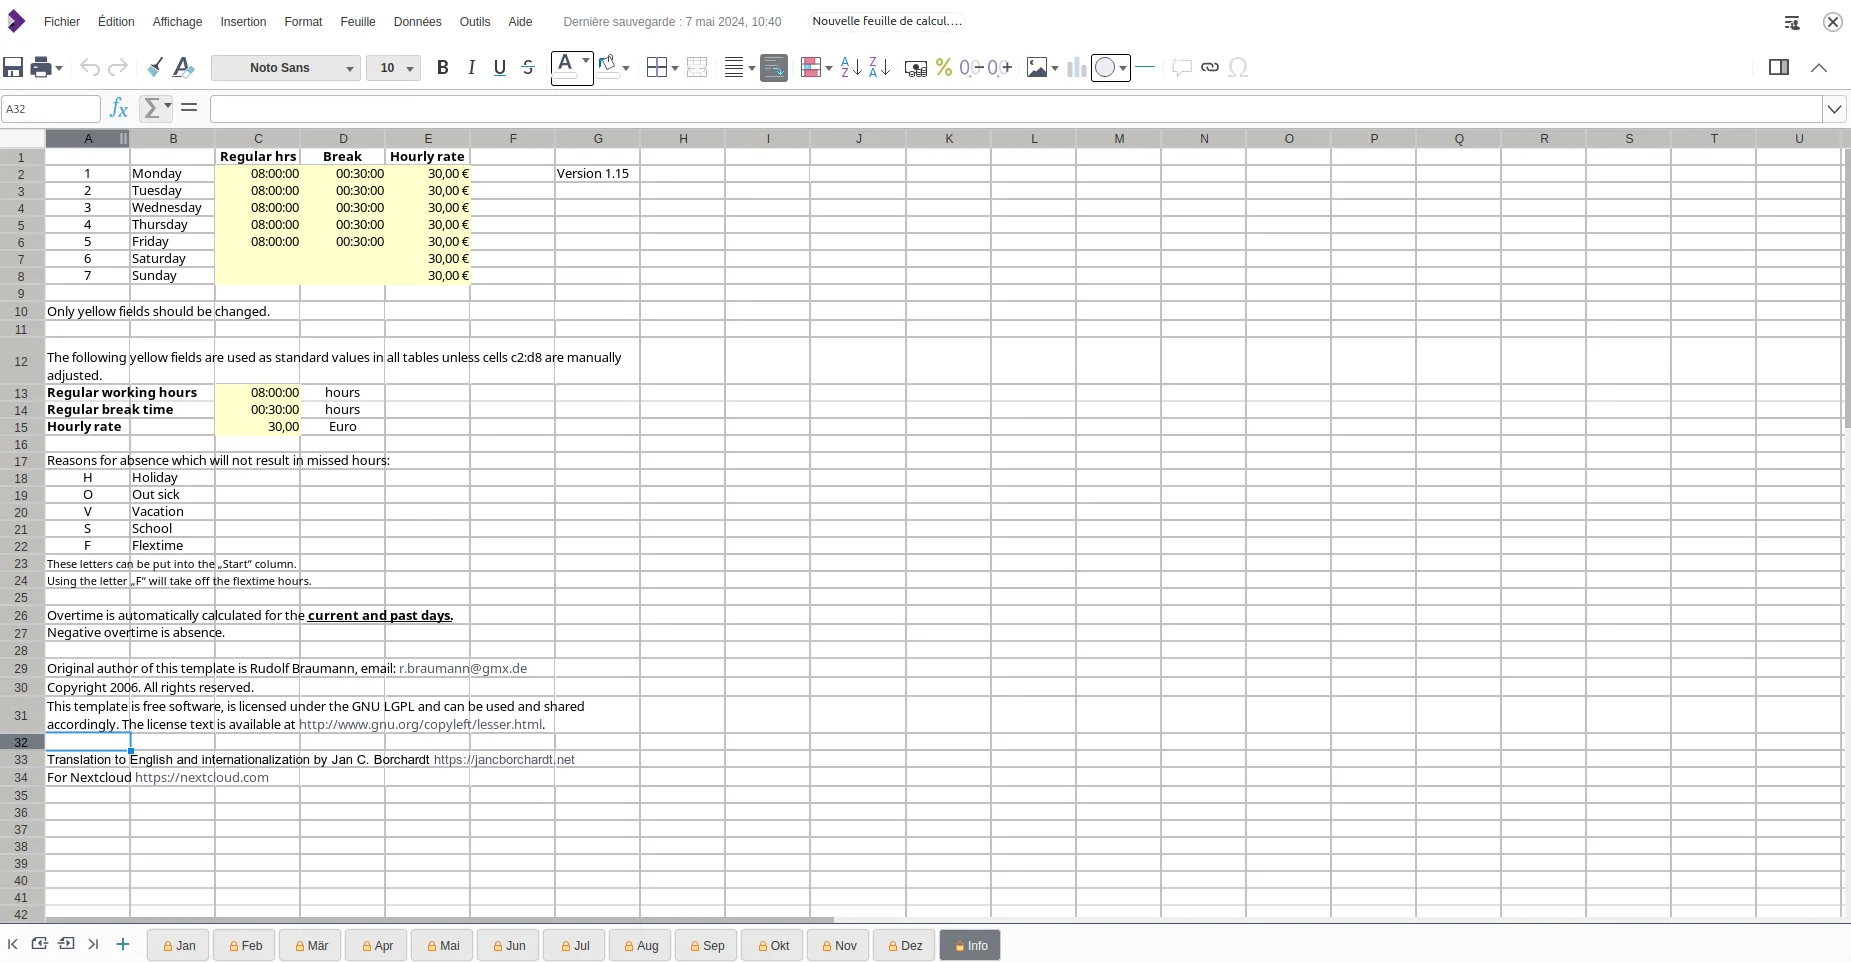Toggle Wrap Text on or off
The image size is (1851, 962).
pyautogui.click(x=774, y=68)
